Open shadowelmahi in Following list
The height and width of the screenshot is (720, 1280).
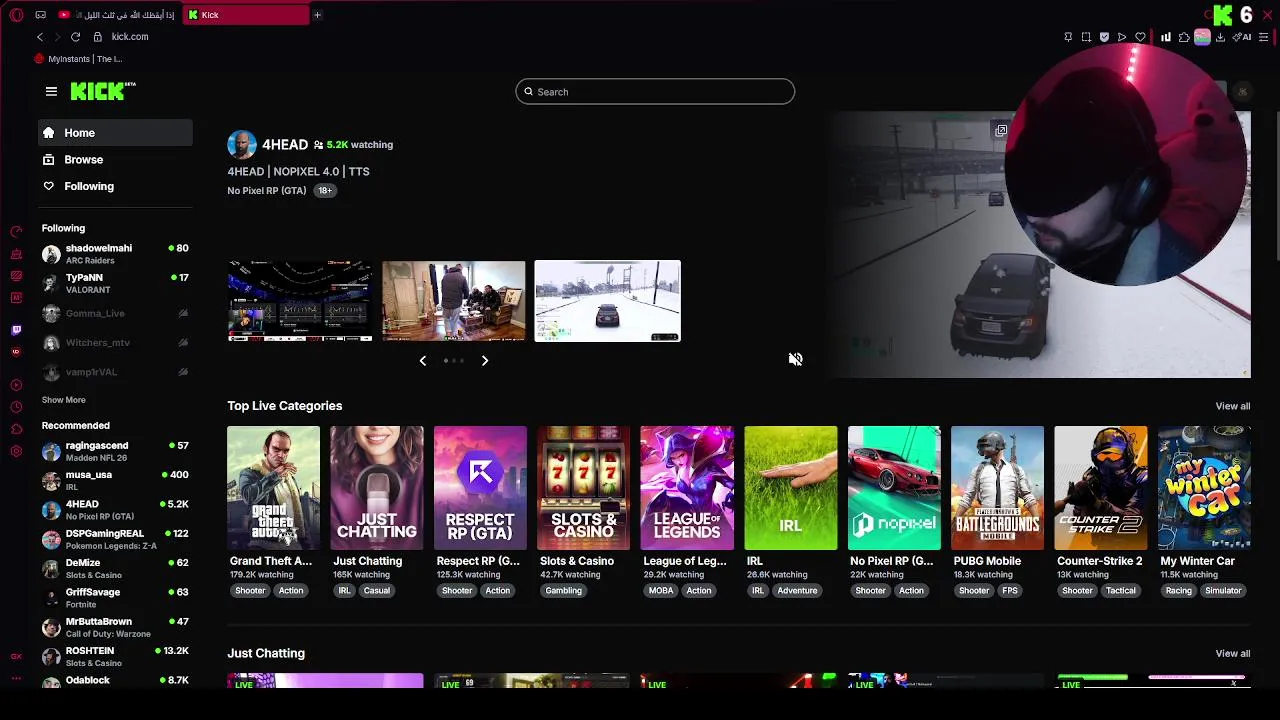[116, 254]
